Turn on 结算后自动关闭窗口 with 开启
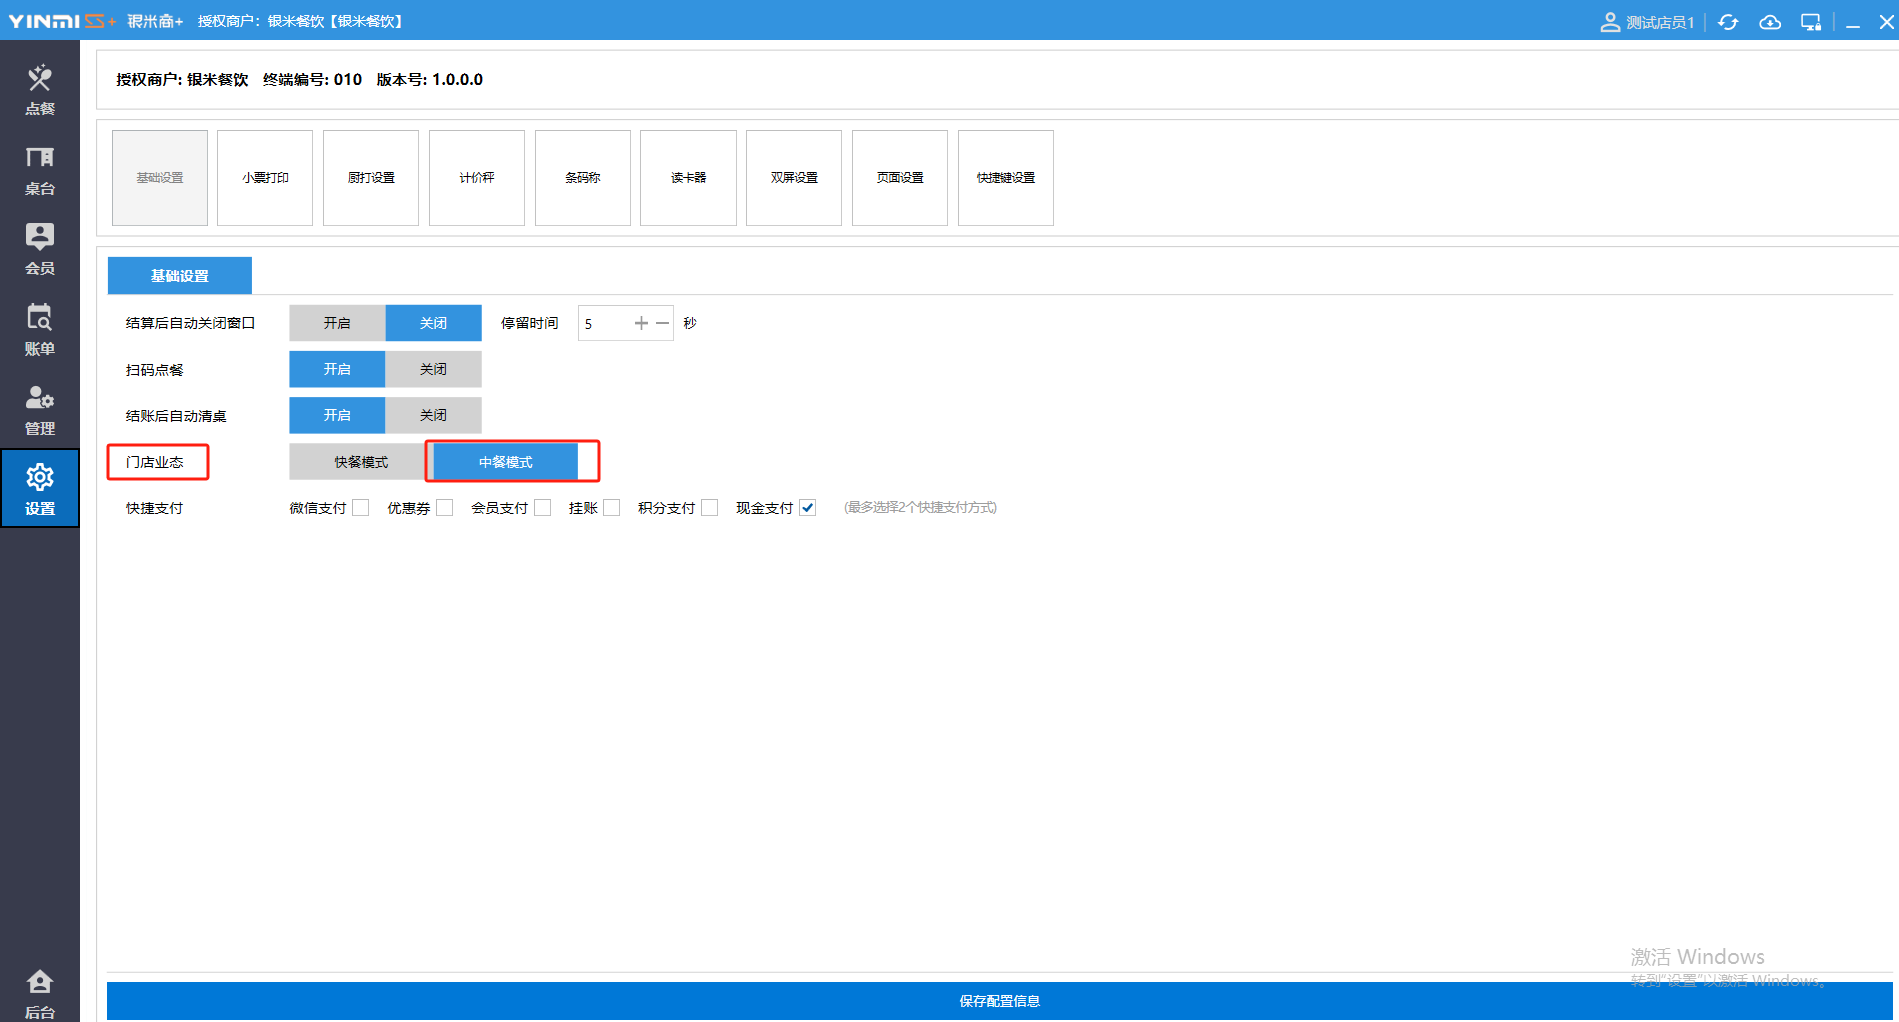The image size is (1899, 1022). coord(337,323)
